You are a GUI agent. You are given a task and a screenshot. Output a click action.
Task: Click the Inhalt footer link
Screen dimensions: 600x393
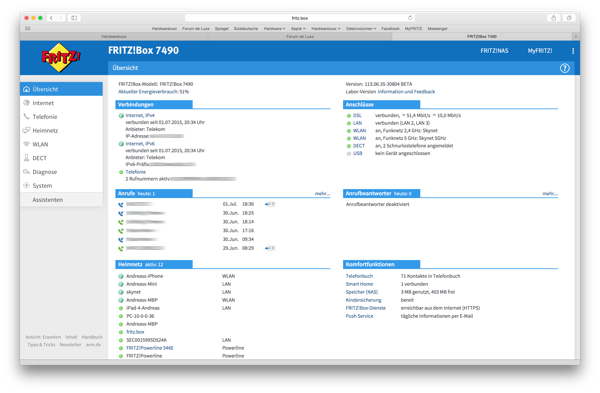pos(71,337)
